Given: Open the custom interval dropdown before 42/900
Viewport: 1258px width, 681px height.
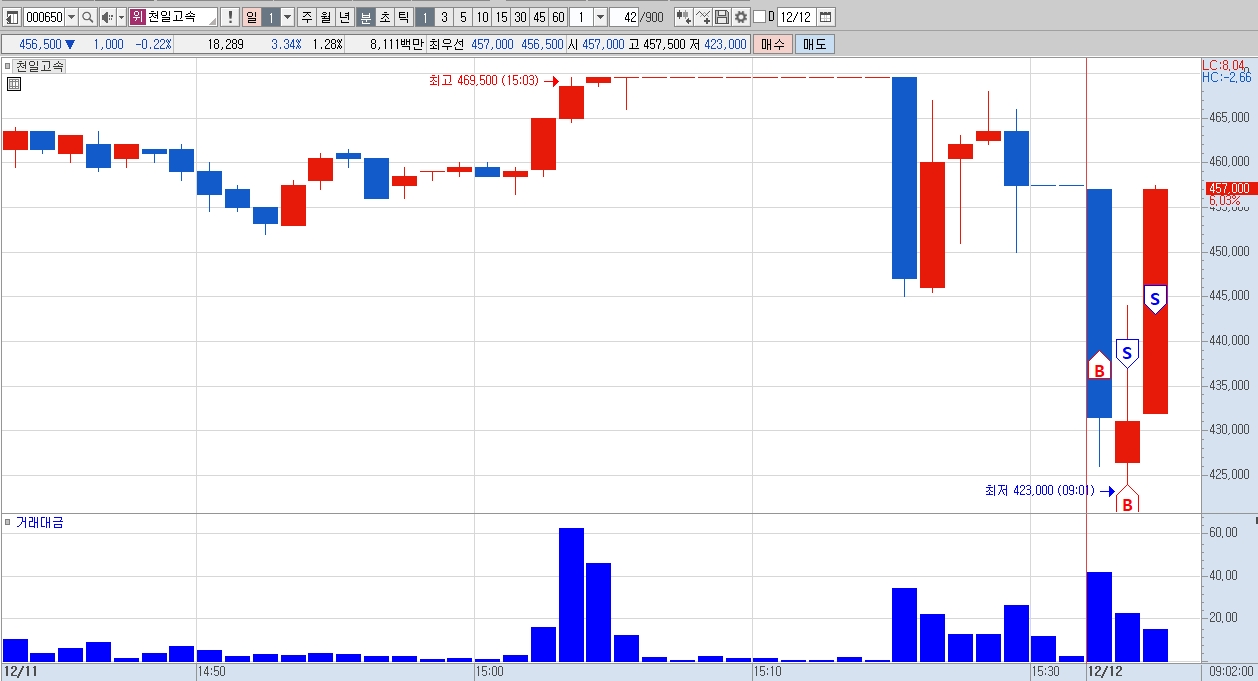Looking at the screenshot, I should pyautogui.click(x=600, y=17).
